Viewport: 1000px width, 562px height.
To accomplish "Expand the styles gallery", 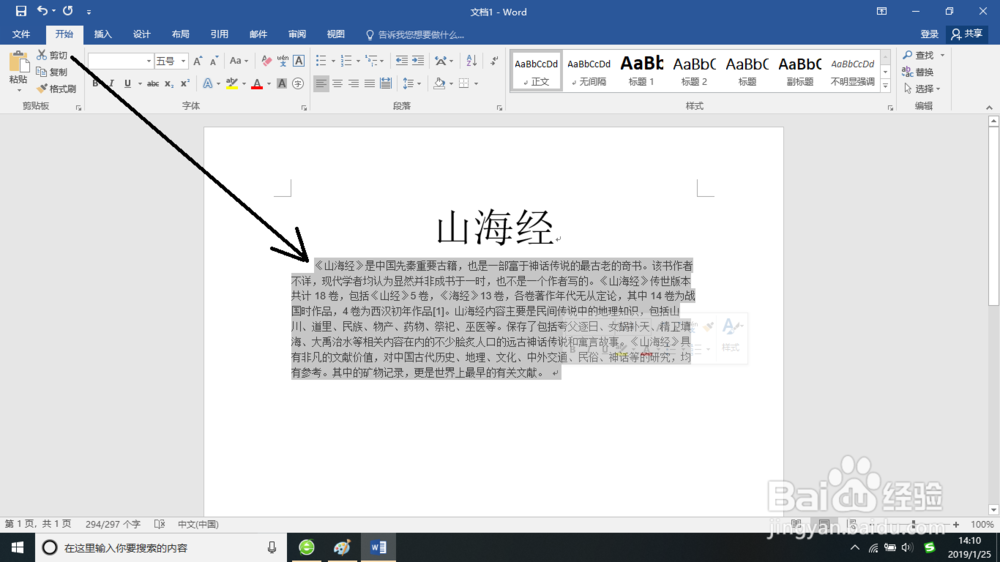I will (885, 86).
